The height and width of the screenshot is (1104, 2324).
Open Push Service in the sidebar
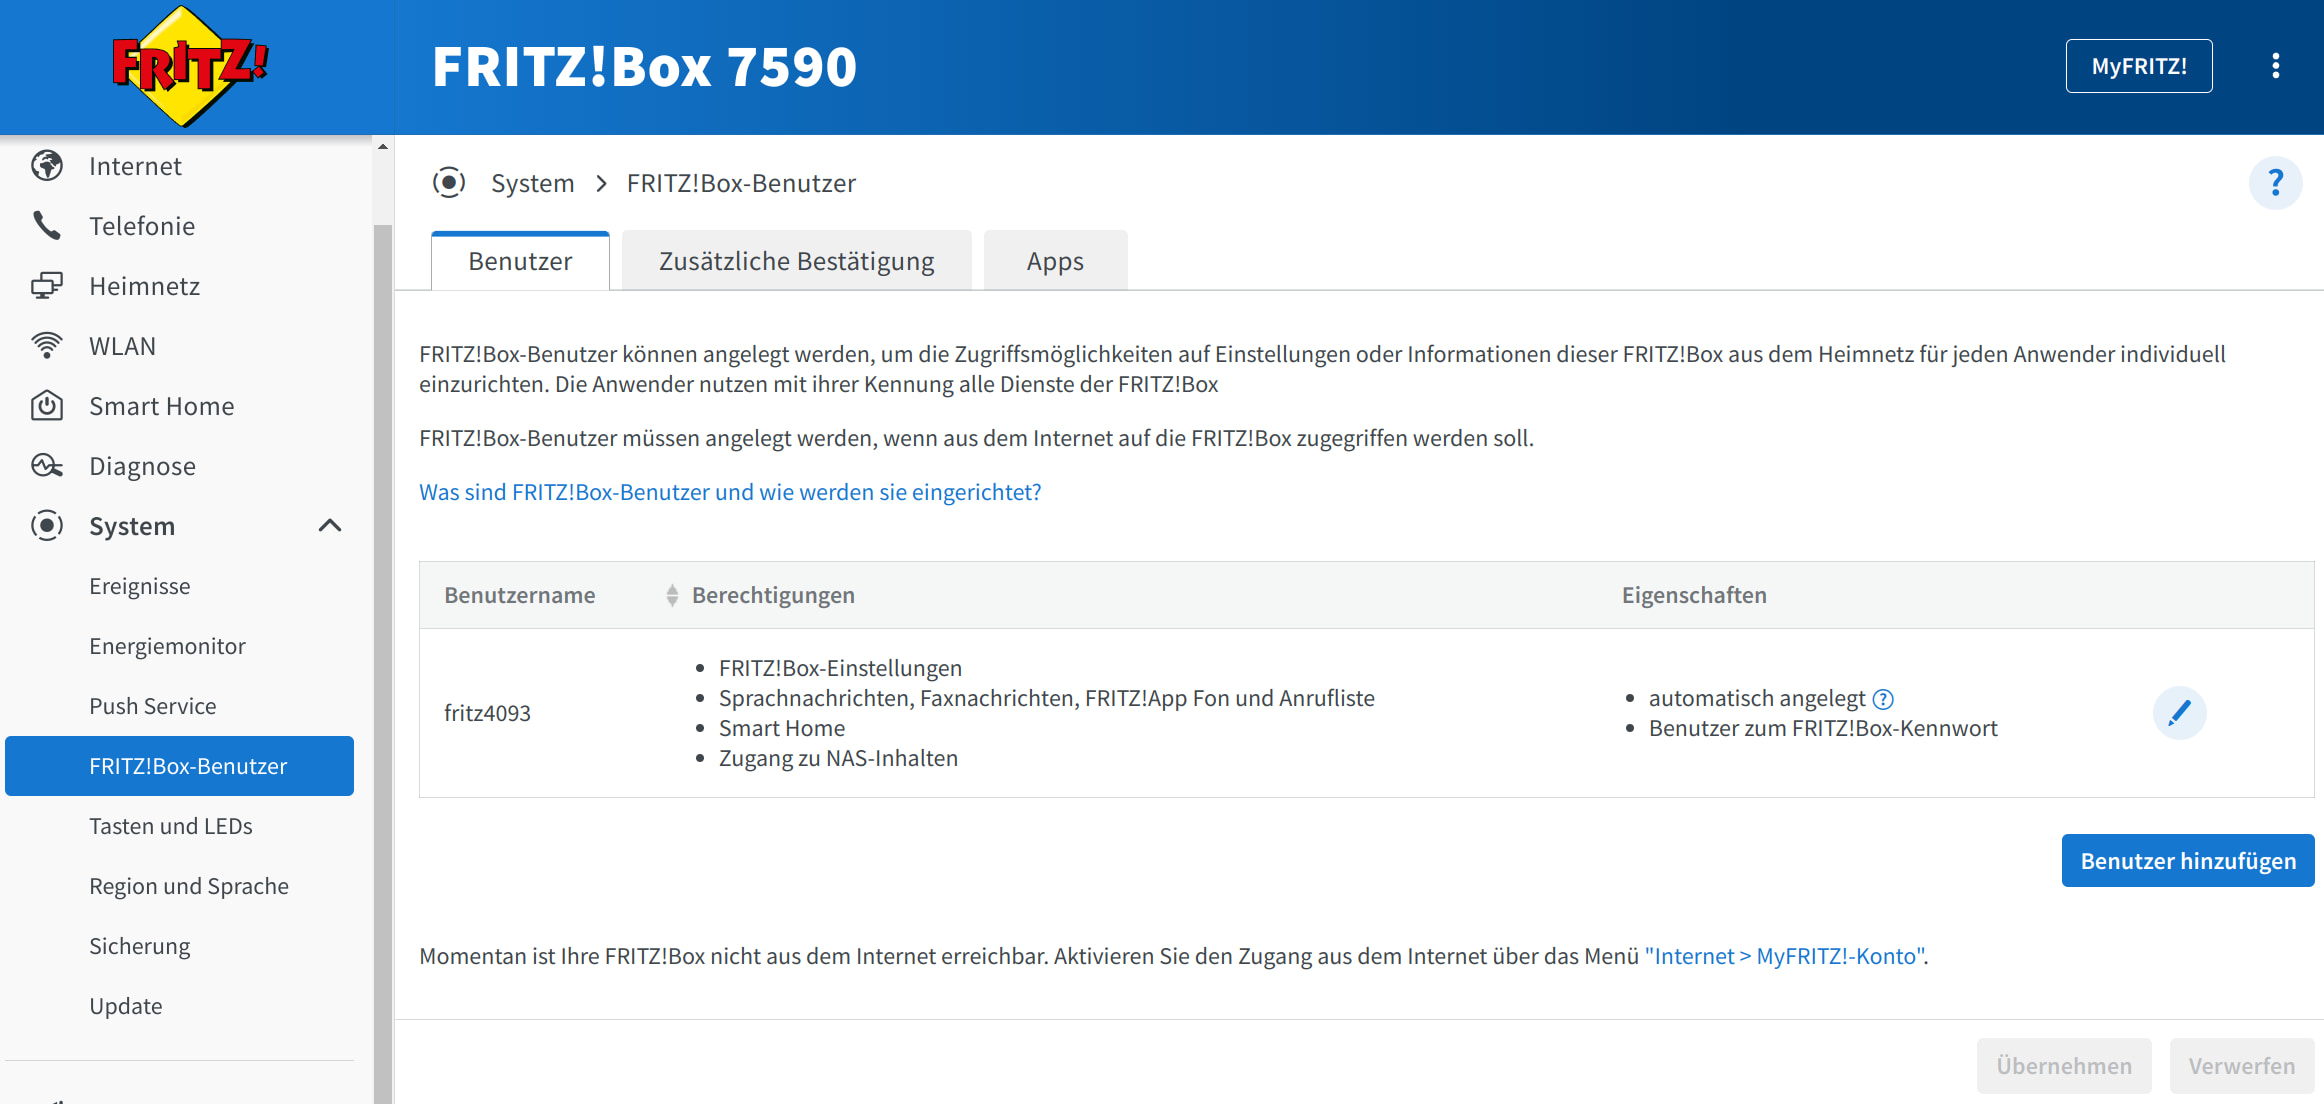[x=153, y=706]
